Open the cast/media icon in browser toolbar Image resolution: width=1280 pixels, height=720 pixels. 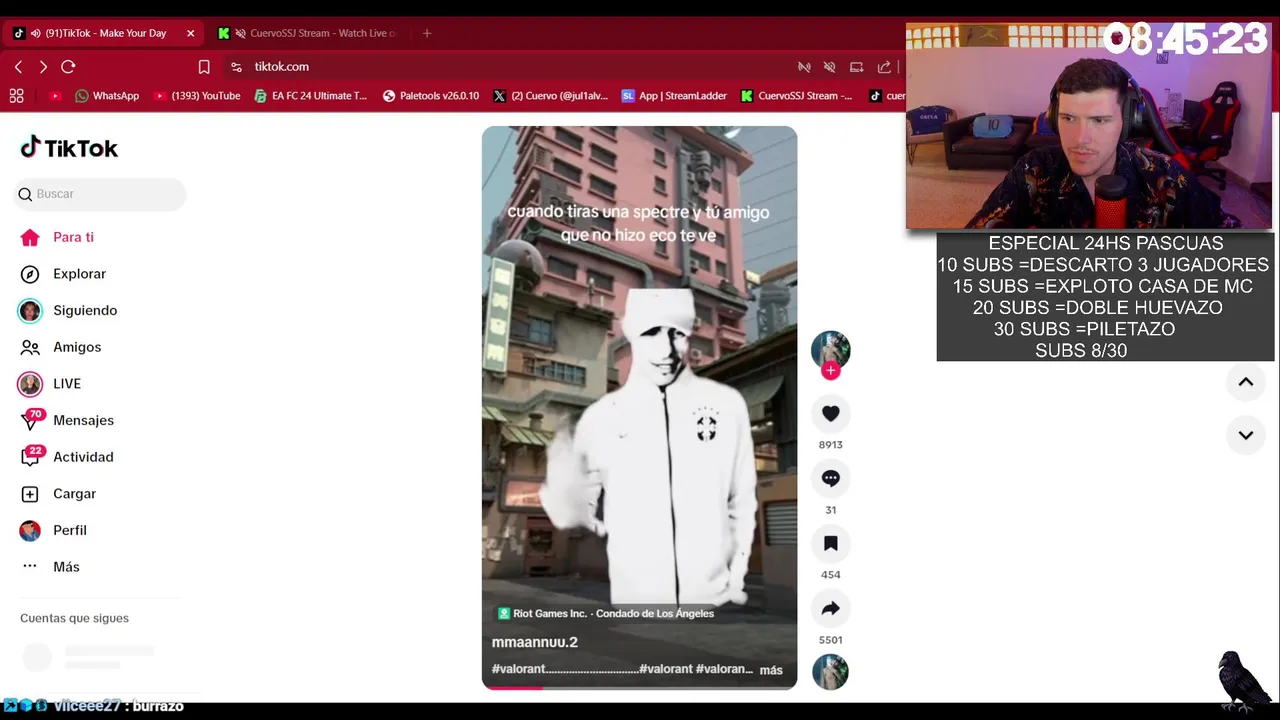[856, 67]
